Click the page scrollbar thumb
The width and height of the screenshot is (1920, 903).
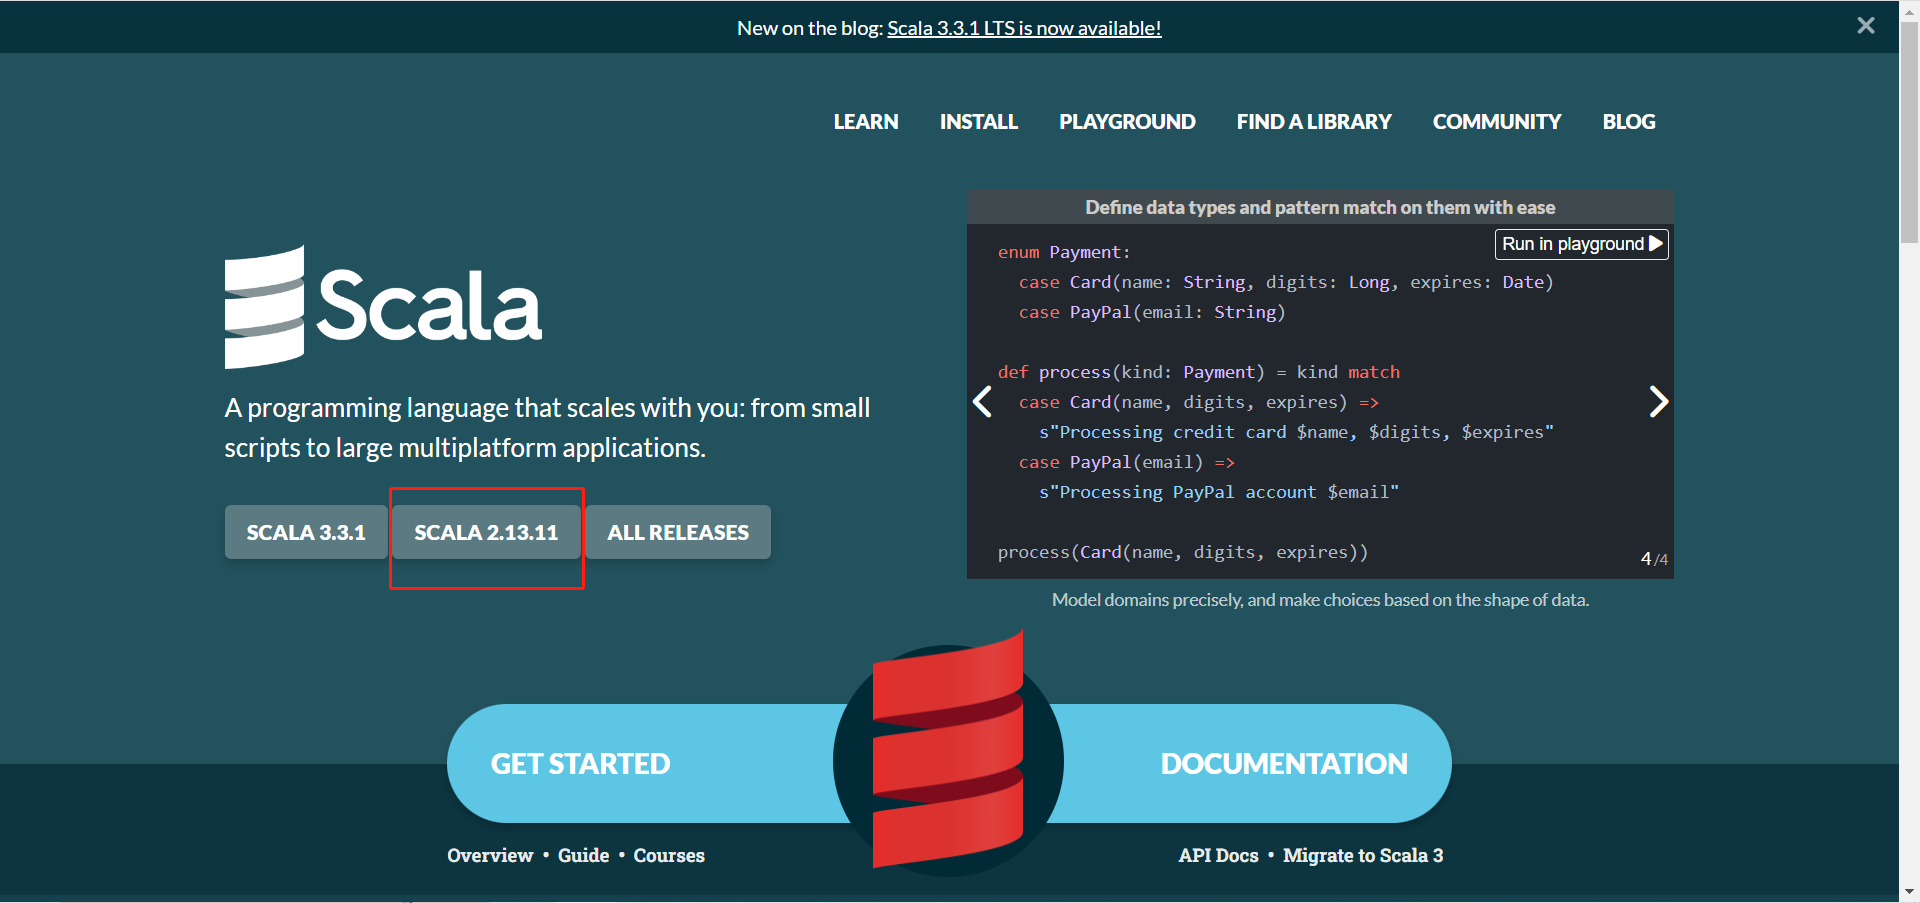(1909, 130)
